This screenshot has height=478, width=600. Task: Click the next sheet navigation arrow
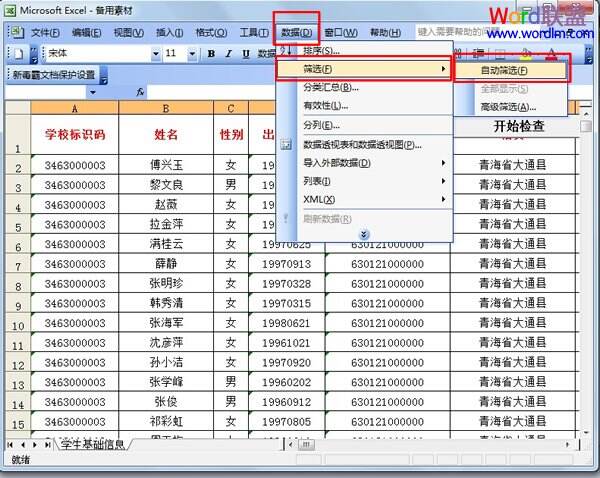pos(35,443)
